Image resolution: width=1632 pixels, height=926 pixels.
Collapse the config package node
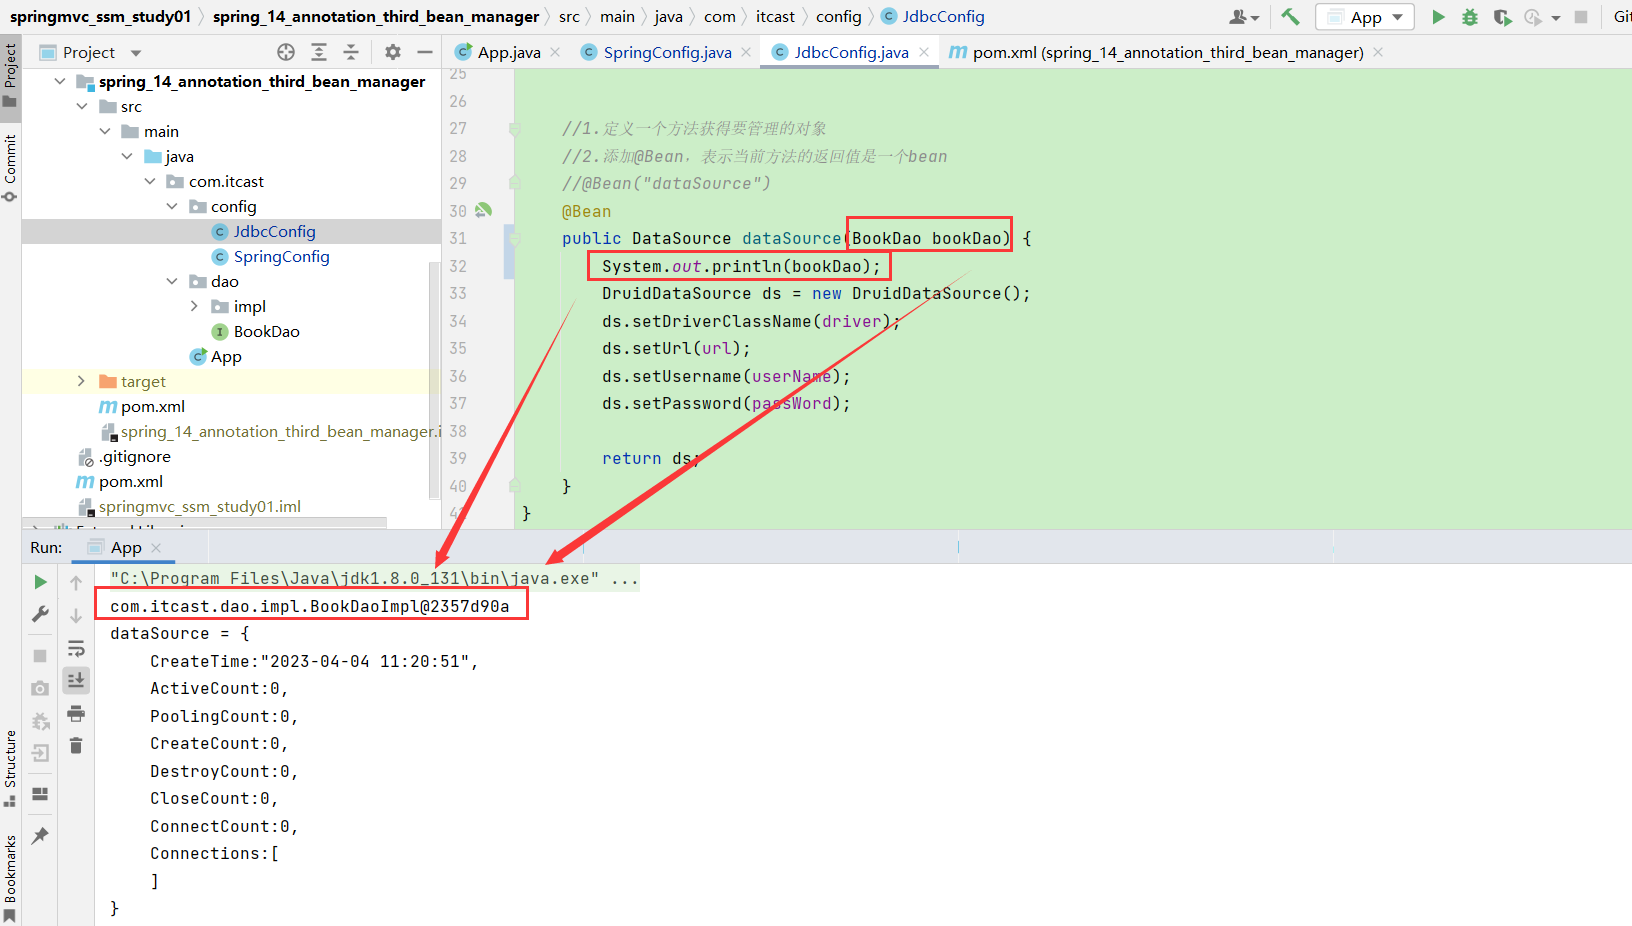click(x=172, y=206)
